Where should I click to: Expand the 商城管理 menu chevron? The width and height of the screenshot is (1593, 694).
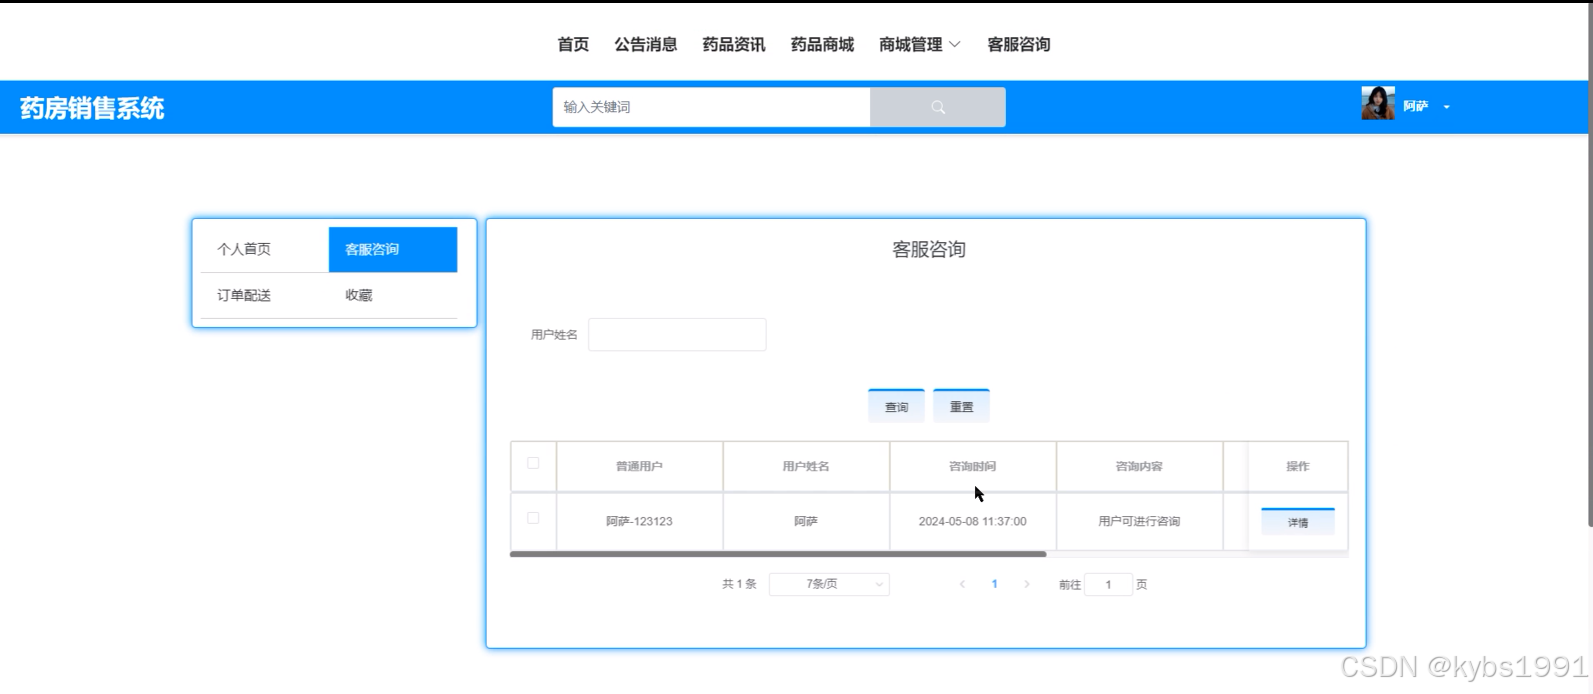click(954, 44)
